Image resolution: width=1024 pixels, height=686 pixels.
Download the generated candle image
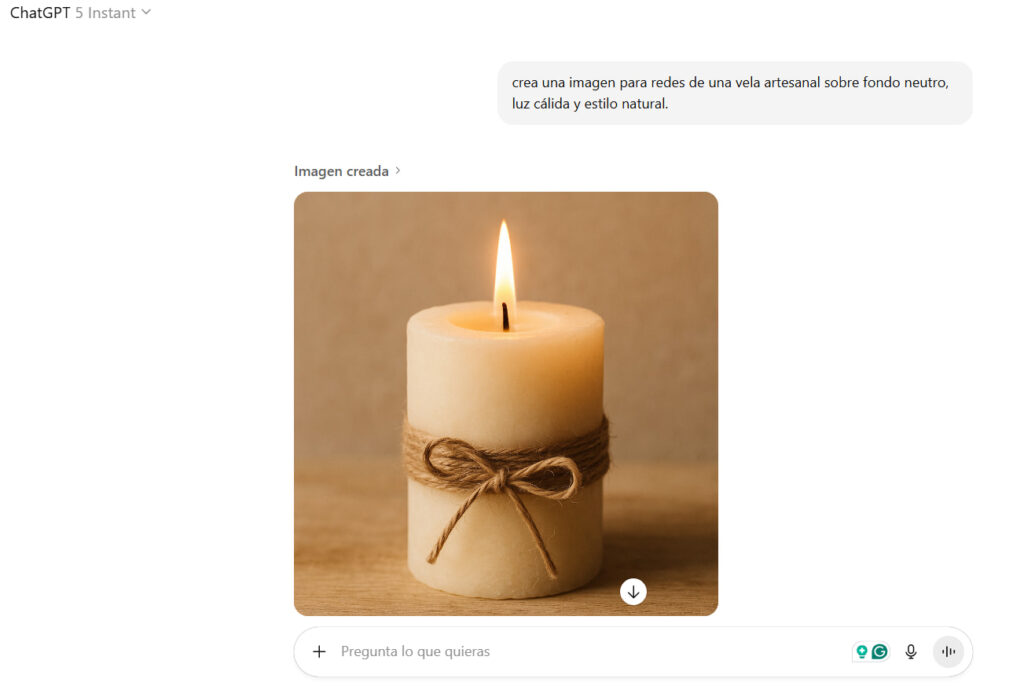(x=633, y=592)
